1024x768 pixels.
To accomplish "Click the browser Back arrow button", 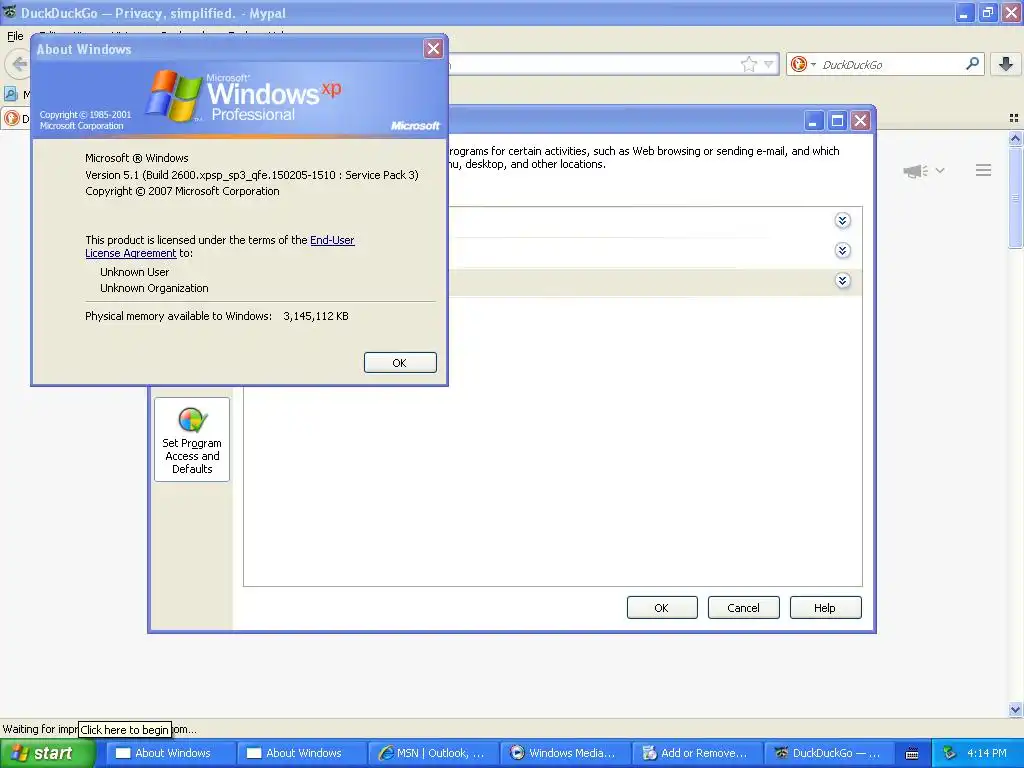I will click(x=19, y=64).
